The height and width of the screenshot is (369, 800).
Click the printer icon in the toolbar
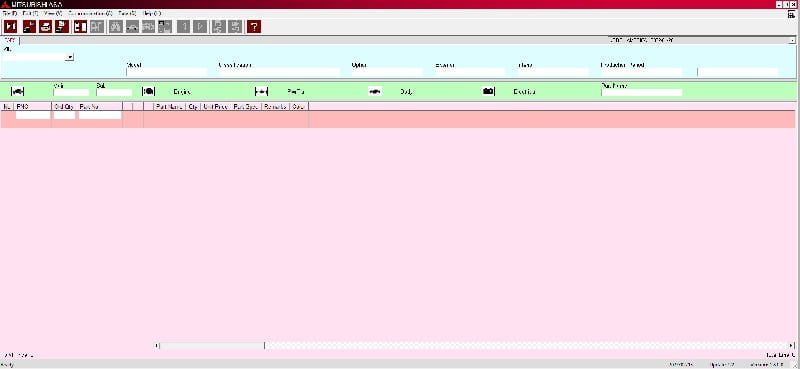tap(46, 27)
